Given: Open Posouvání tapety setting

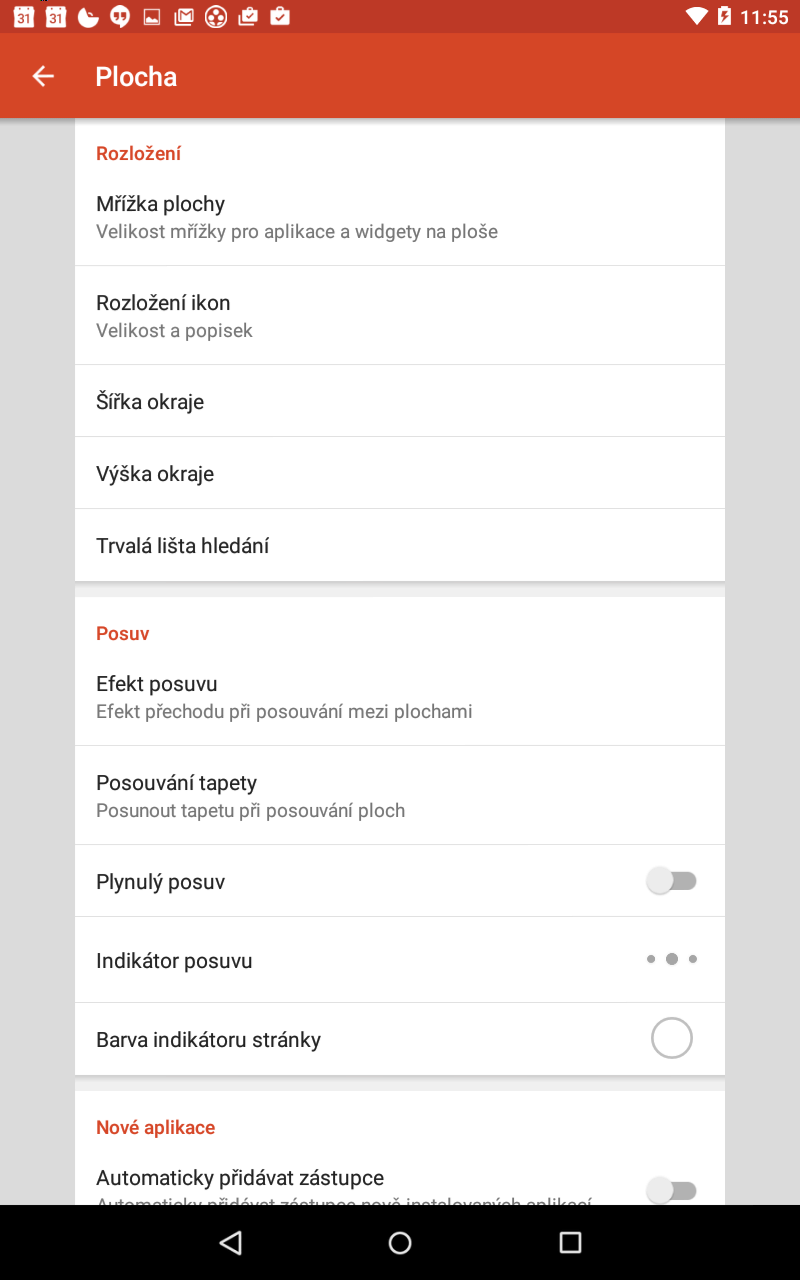Looking at the screenshot, I should tap(400, 795).
